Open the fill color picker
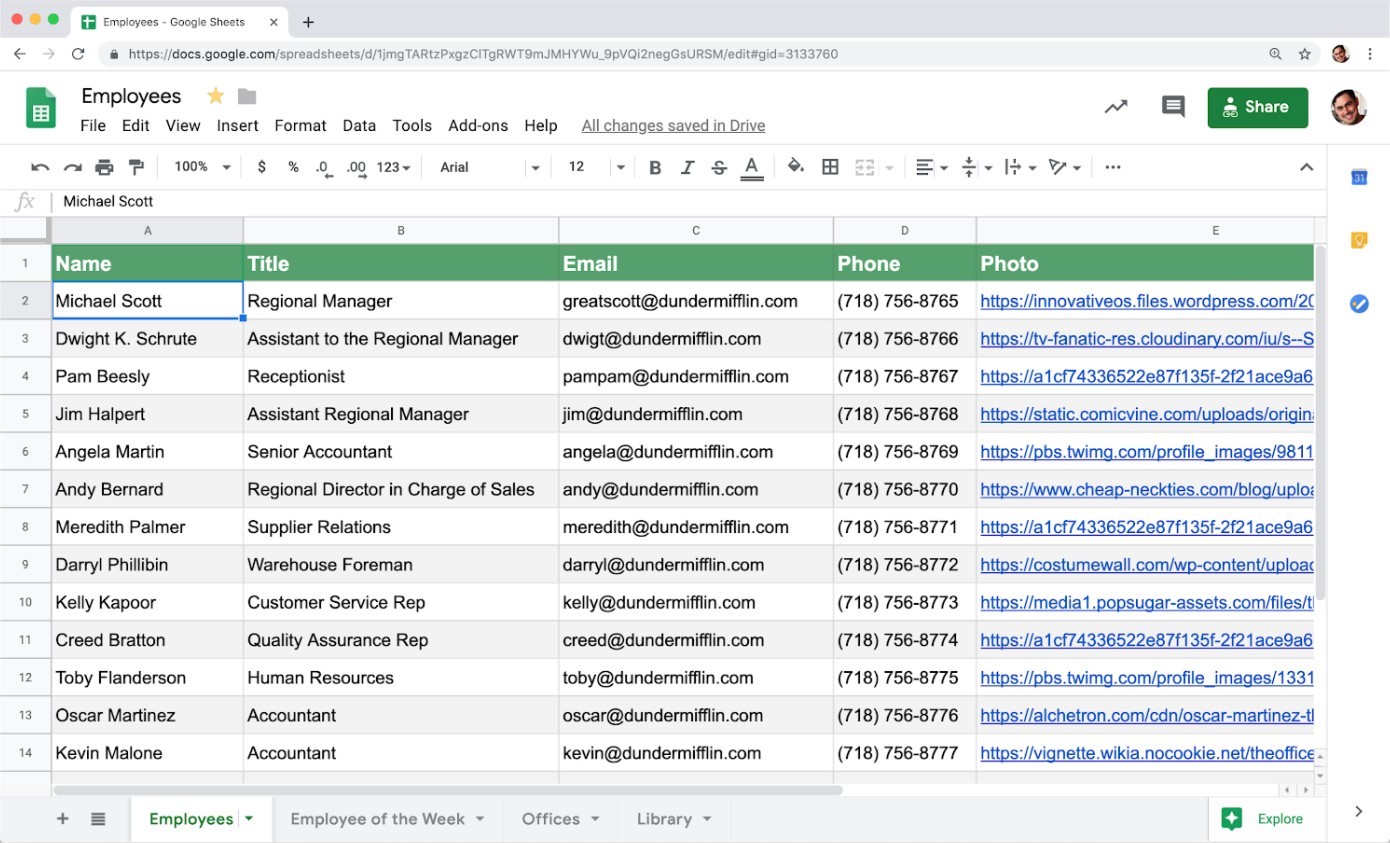 (x=796, y=167)
